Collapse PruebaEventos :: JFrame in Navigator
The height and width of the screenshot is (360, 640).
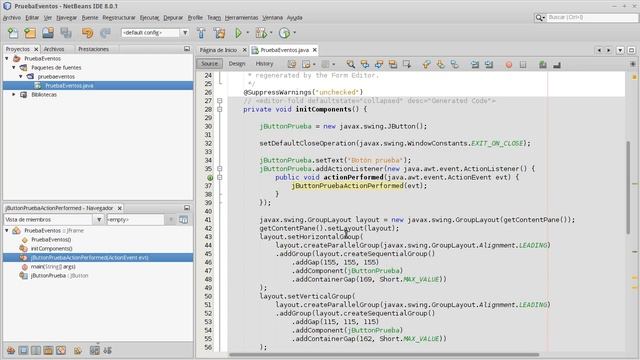[7, 231]
